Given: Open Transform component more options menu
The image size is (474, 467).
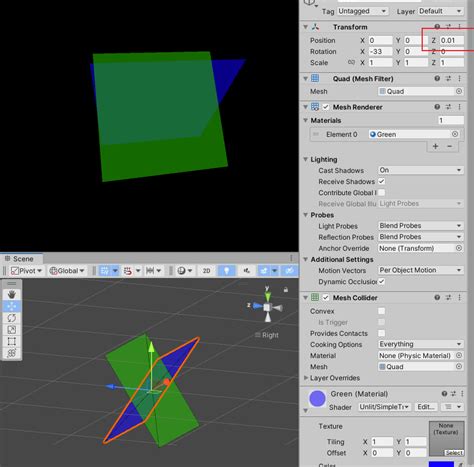Looking at the screenshot, I should pos(459,27).
